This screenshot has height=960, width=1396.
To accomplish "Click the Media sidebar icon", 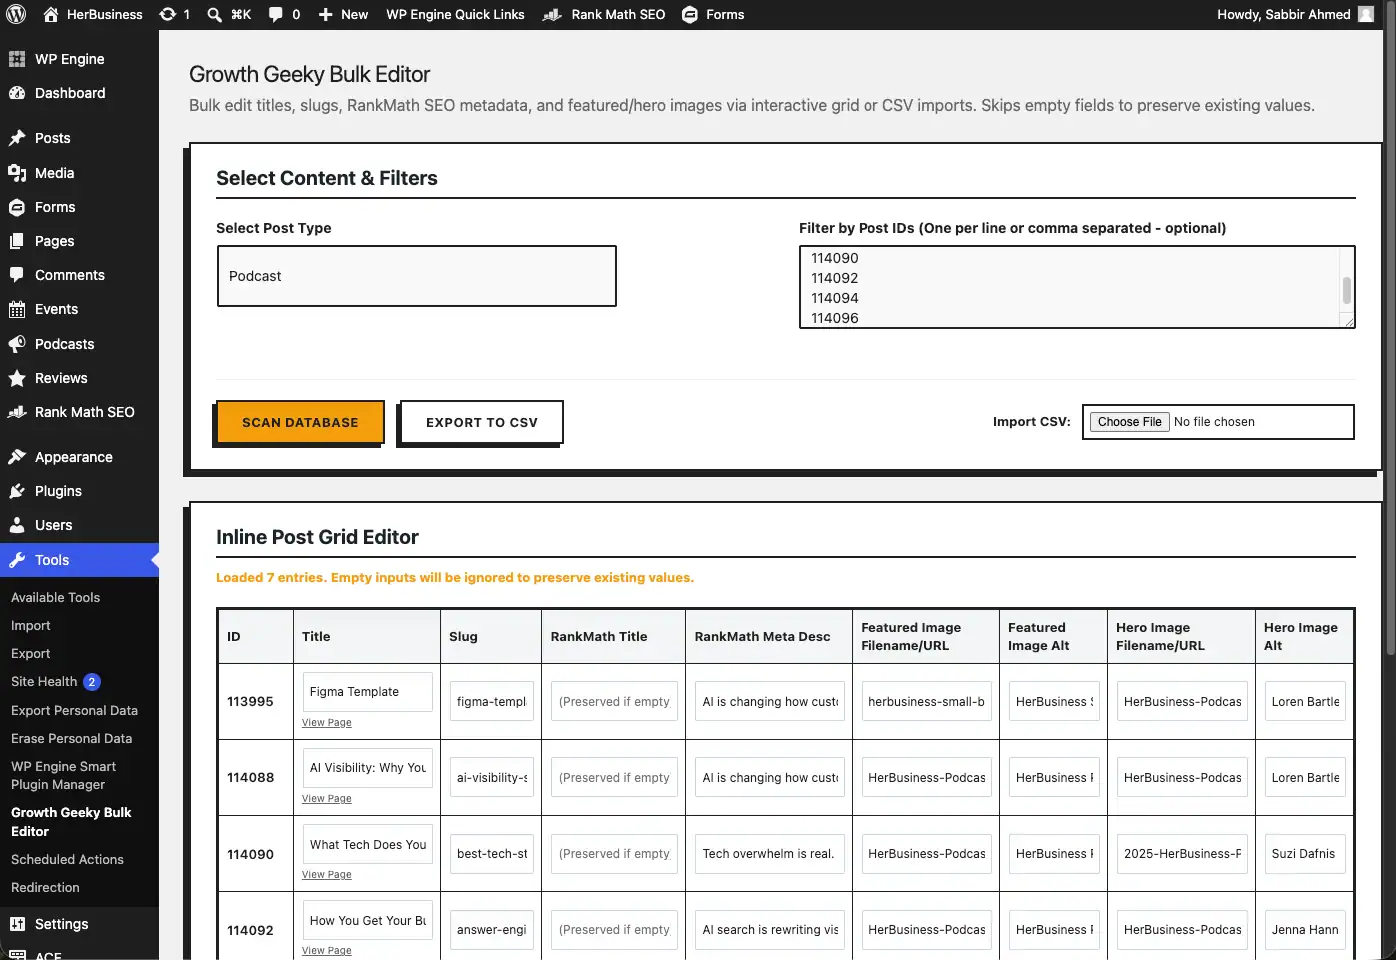I will [x=17, y=173].
